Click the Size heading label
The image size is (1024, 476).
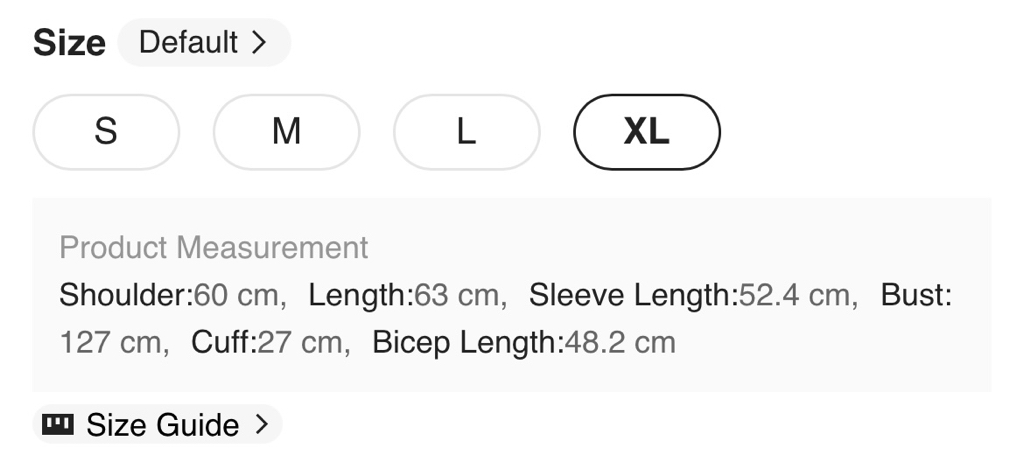69,43
